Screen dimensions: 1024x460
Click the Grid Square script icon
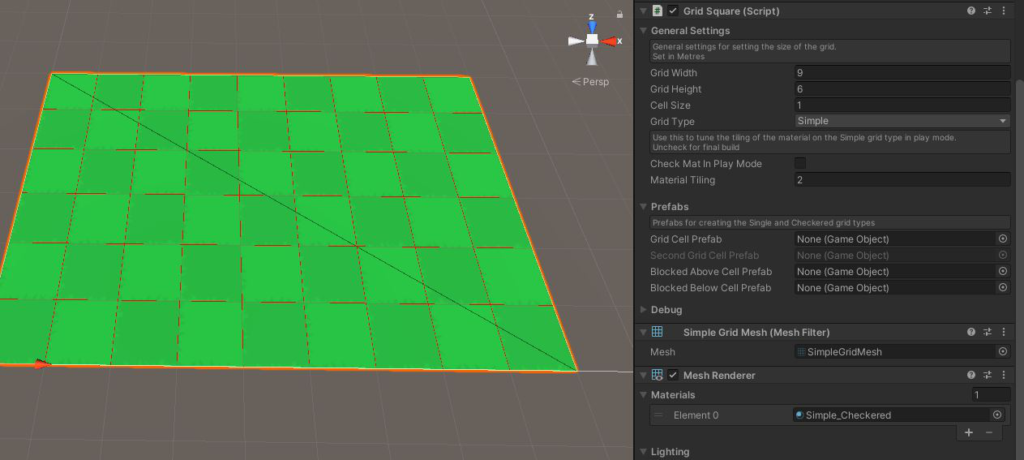pyautogui.click(x=658, y=11)
